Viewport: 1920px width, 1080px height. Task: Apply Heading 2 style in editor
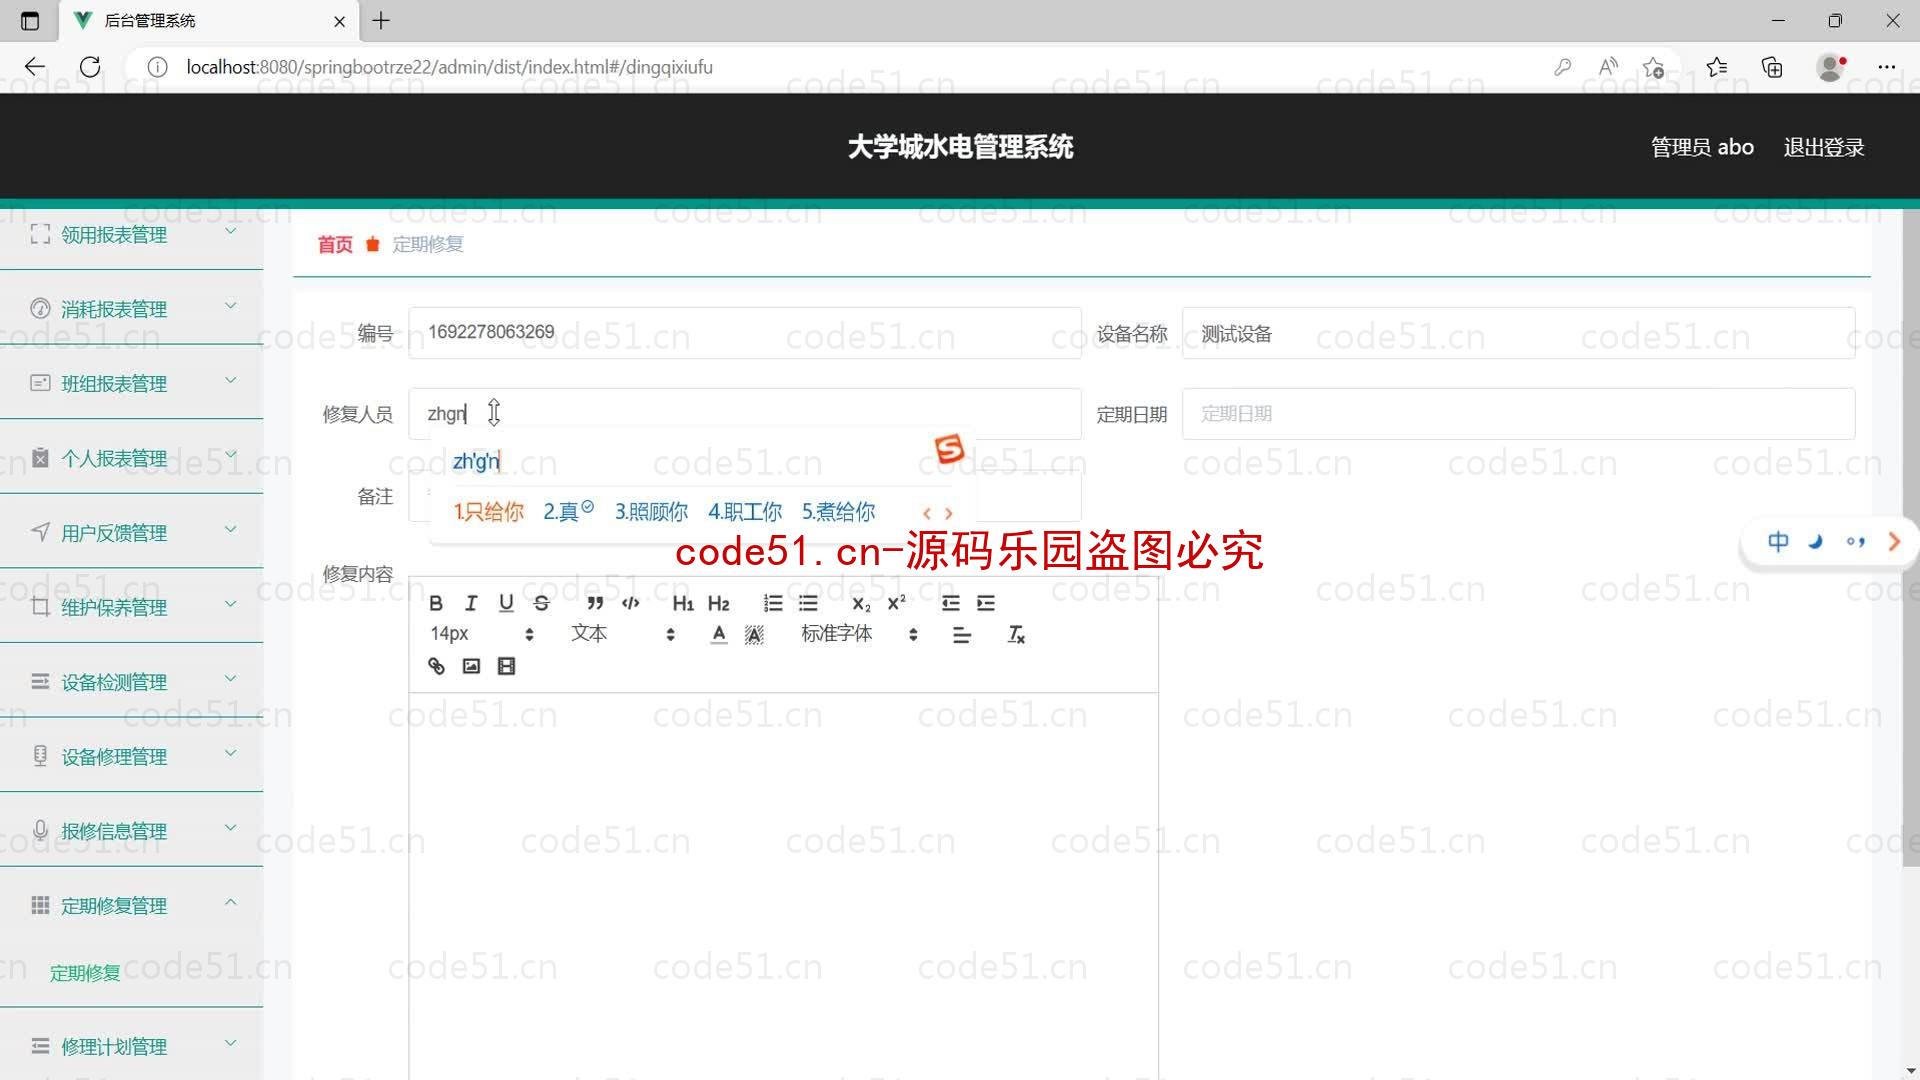718,603
